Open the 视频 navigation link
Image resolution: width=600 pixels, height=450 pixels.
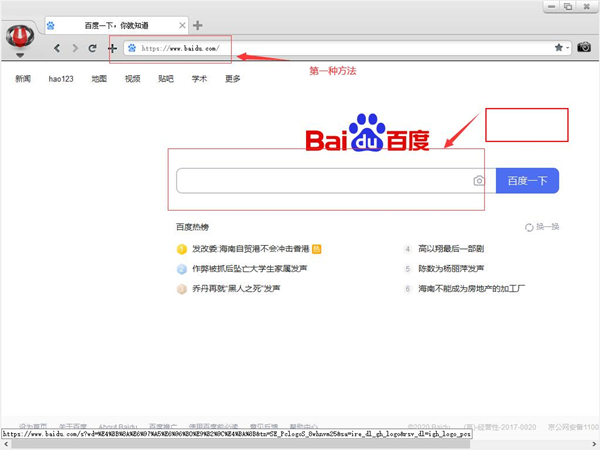click(132, 79)
